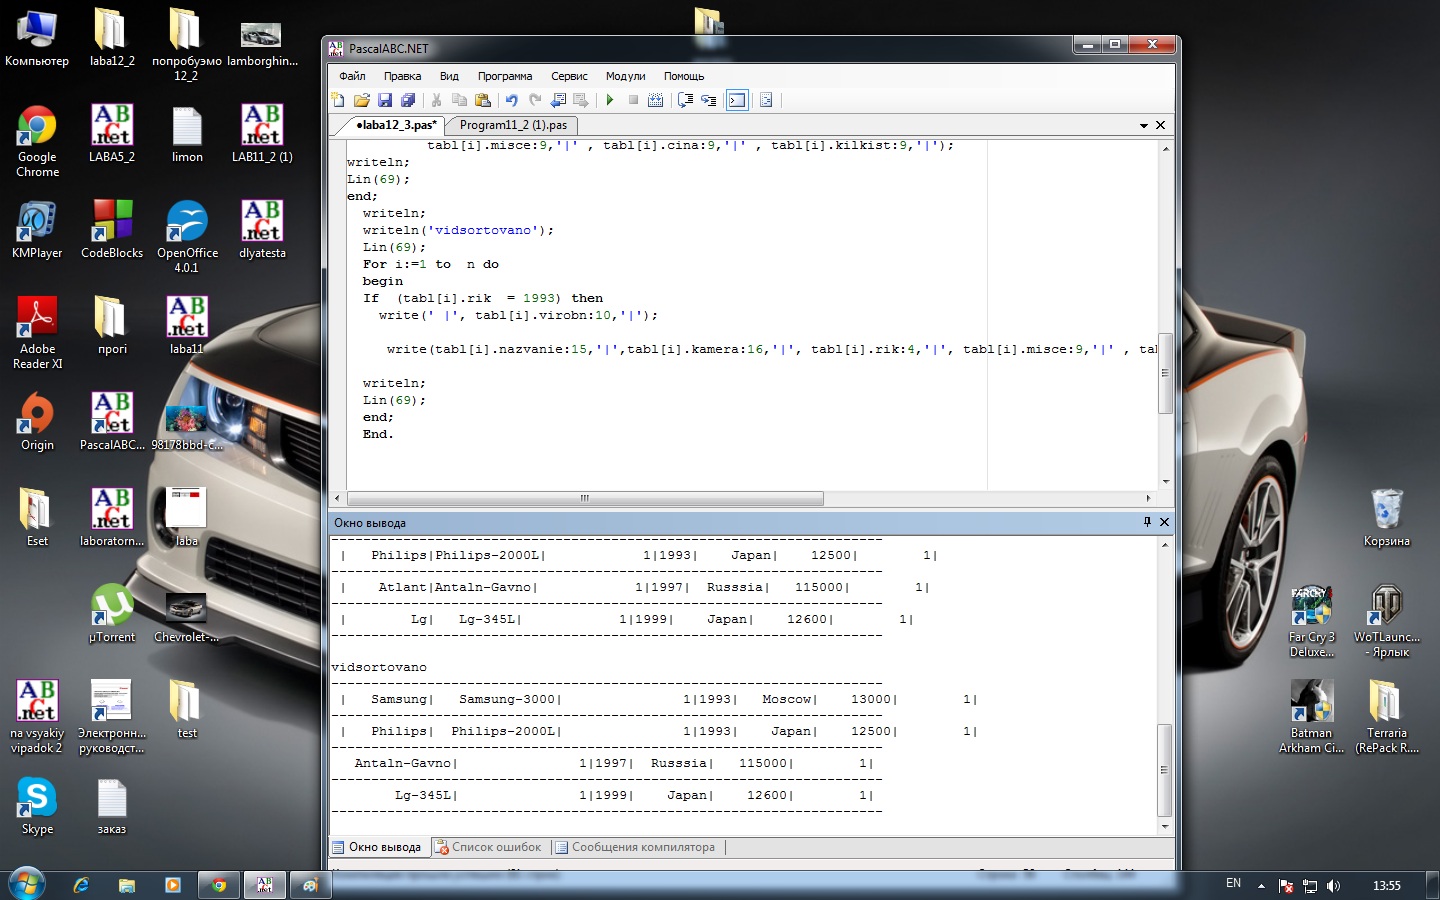Image resolution: width=1440 pixels, height=900 pixels.
Task: Click the editor horizontal scrollbar thumb
Action: [585, 498]
